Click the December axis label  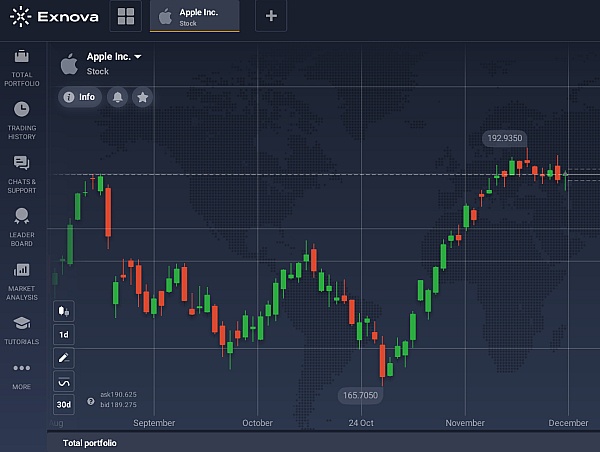568,423
